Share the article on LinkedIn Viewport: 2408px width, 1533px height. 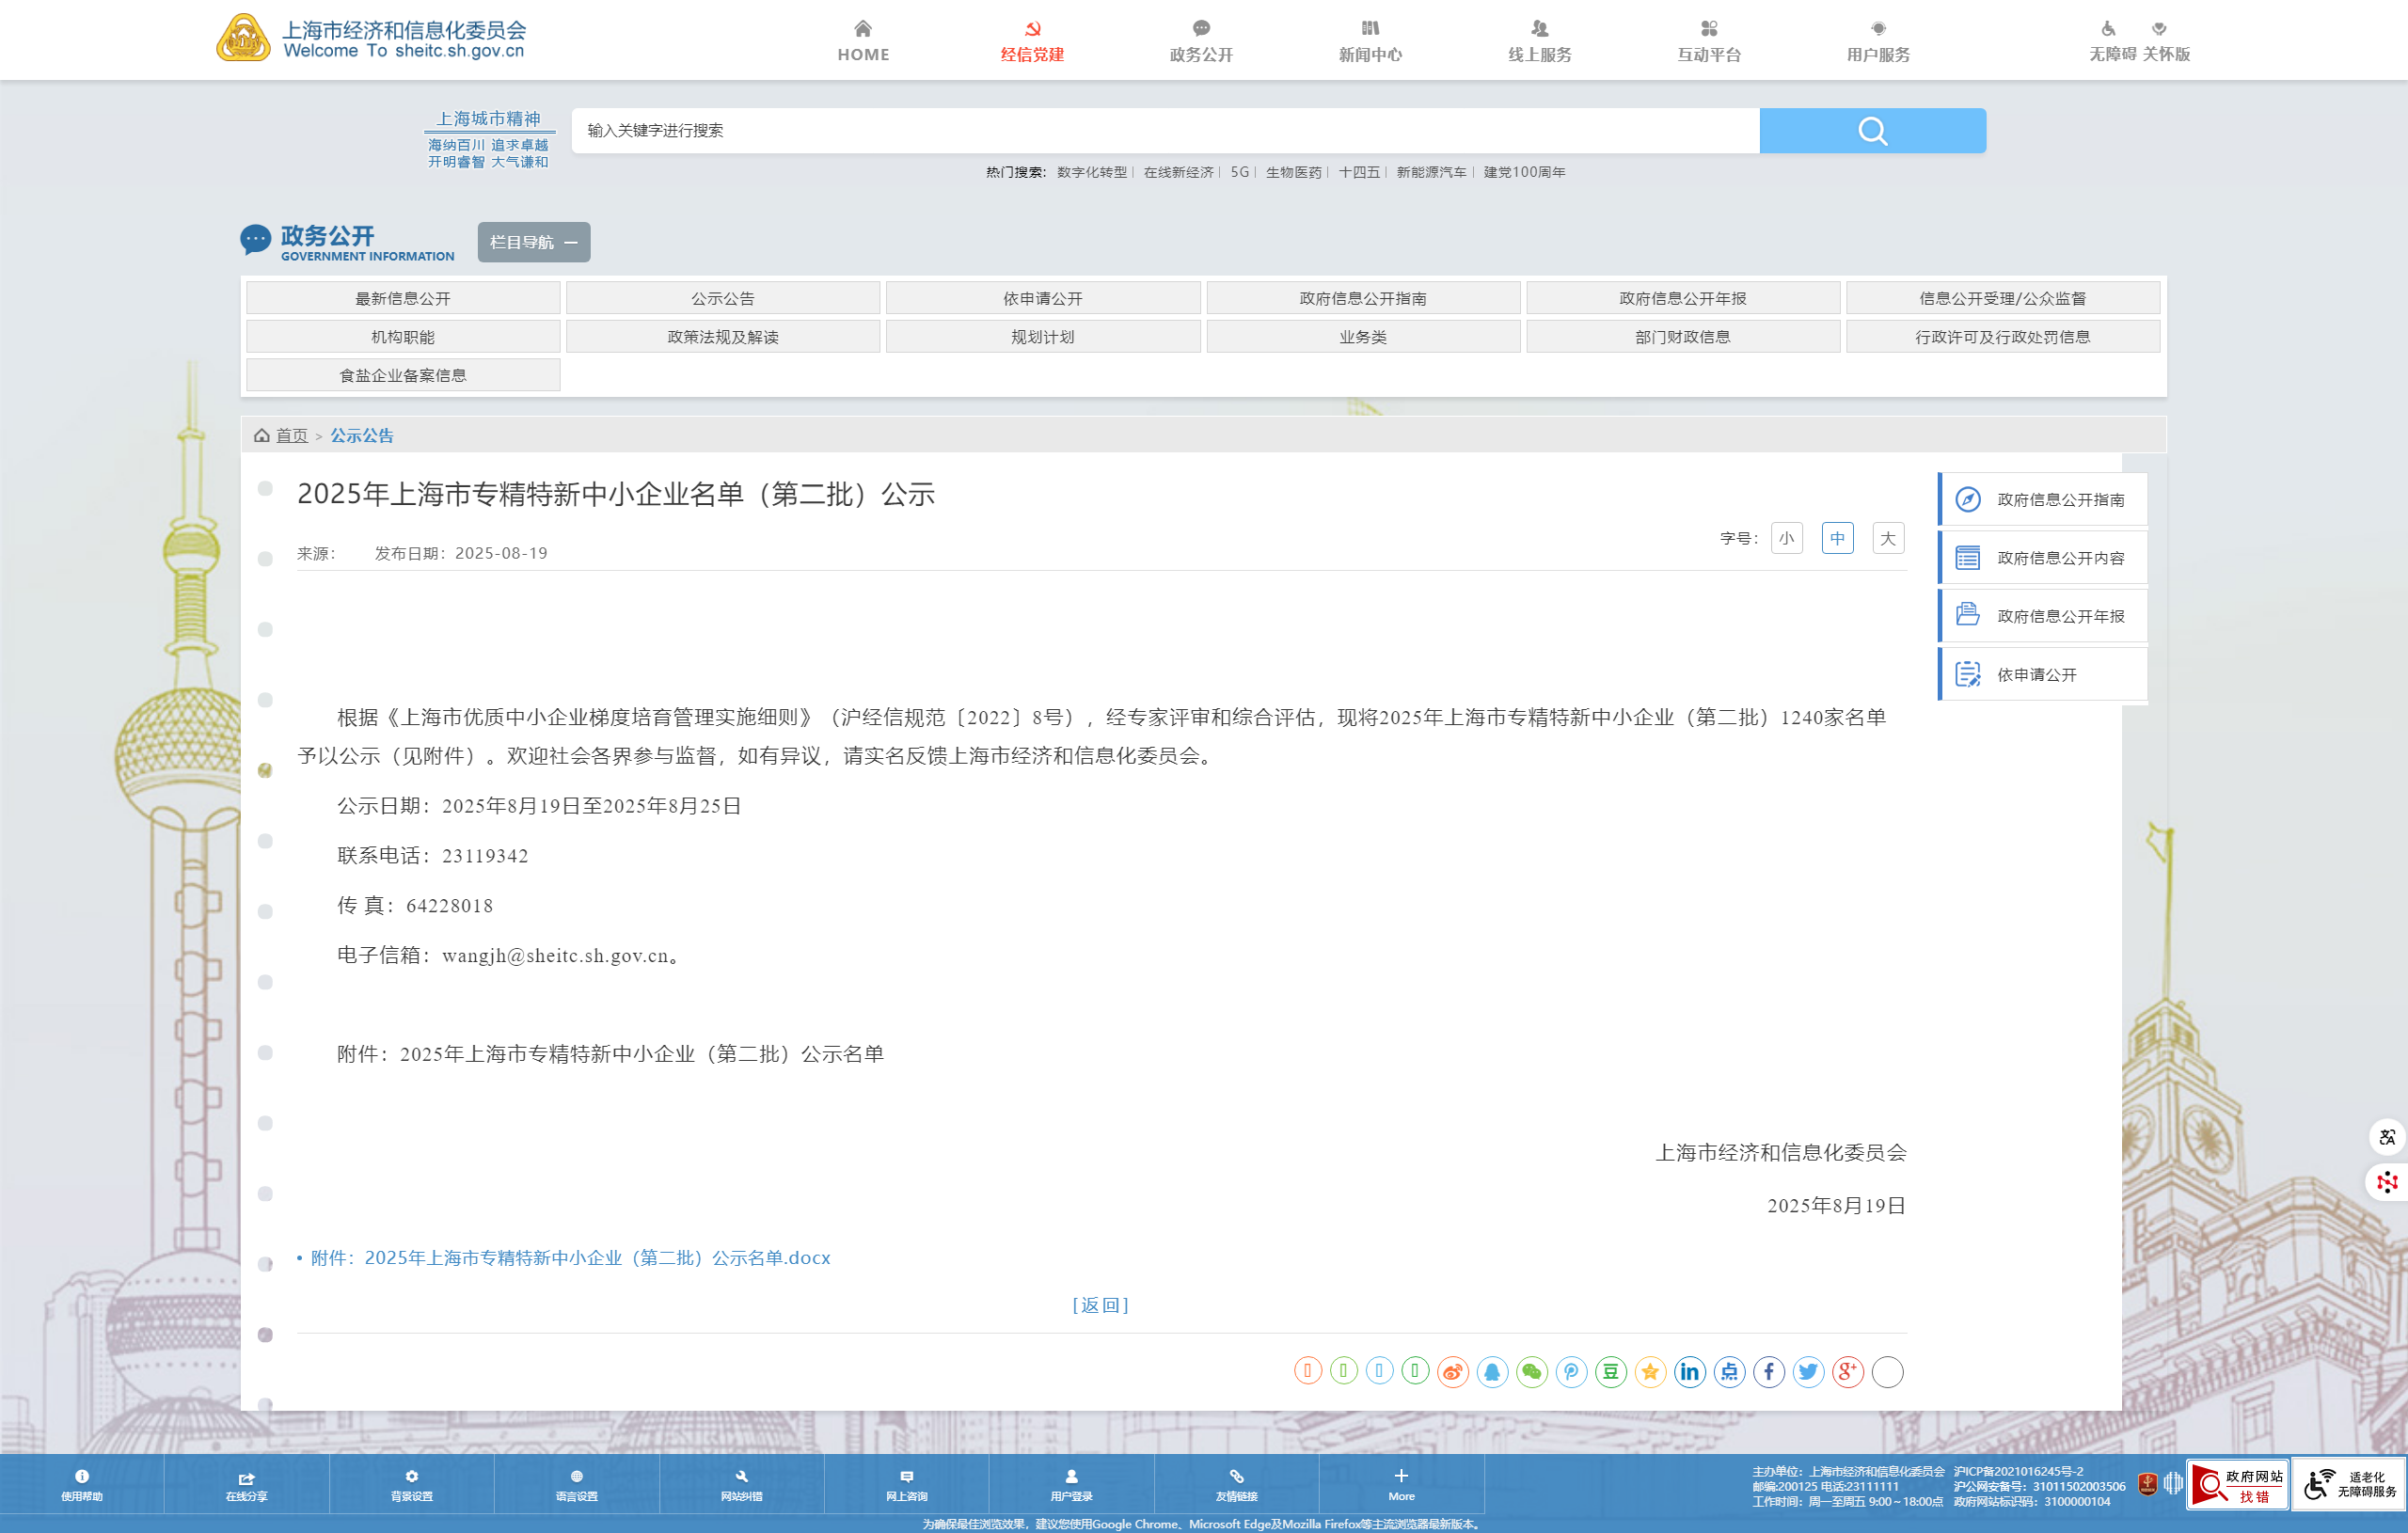1689,1372
